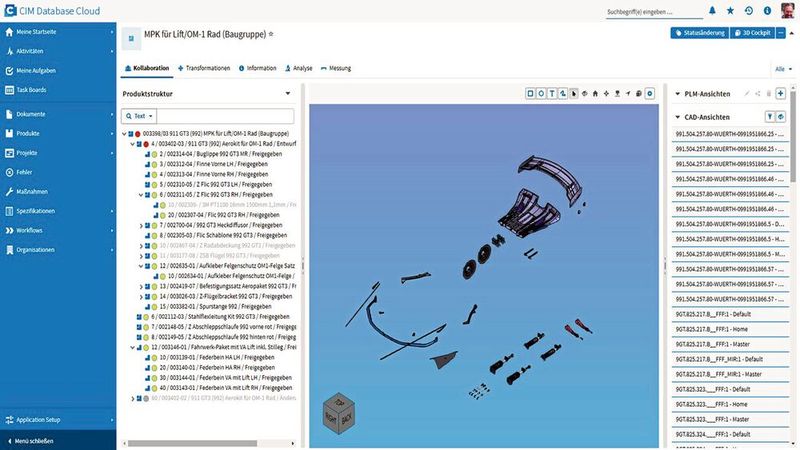Click Menü schließen to collapse sidebar

tap(58, 441)
